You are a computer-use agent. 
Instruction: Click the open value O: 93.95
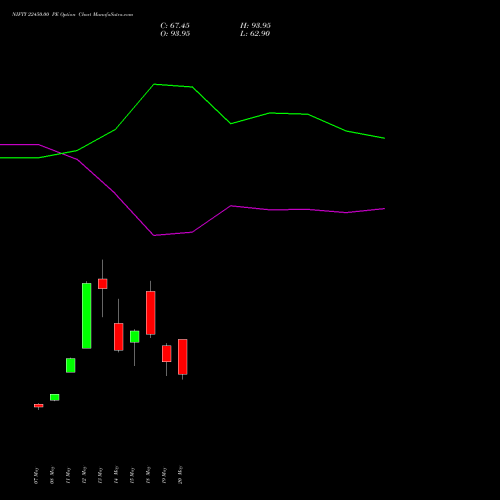click(175, 34)
